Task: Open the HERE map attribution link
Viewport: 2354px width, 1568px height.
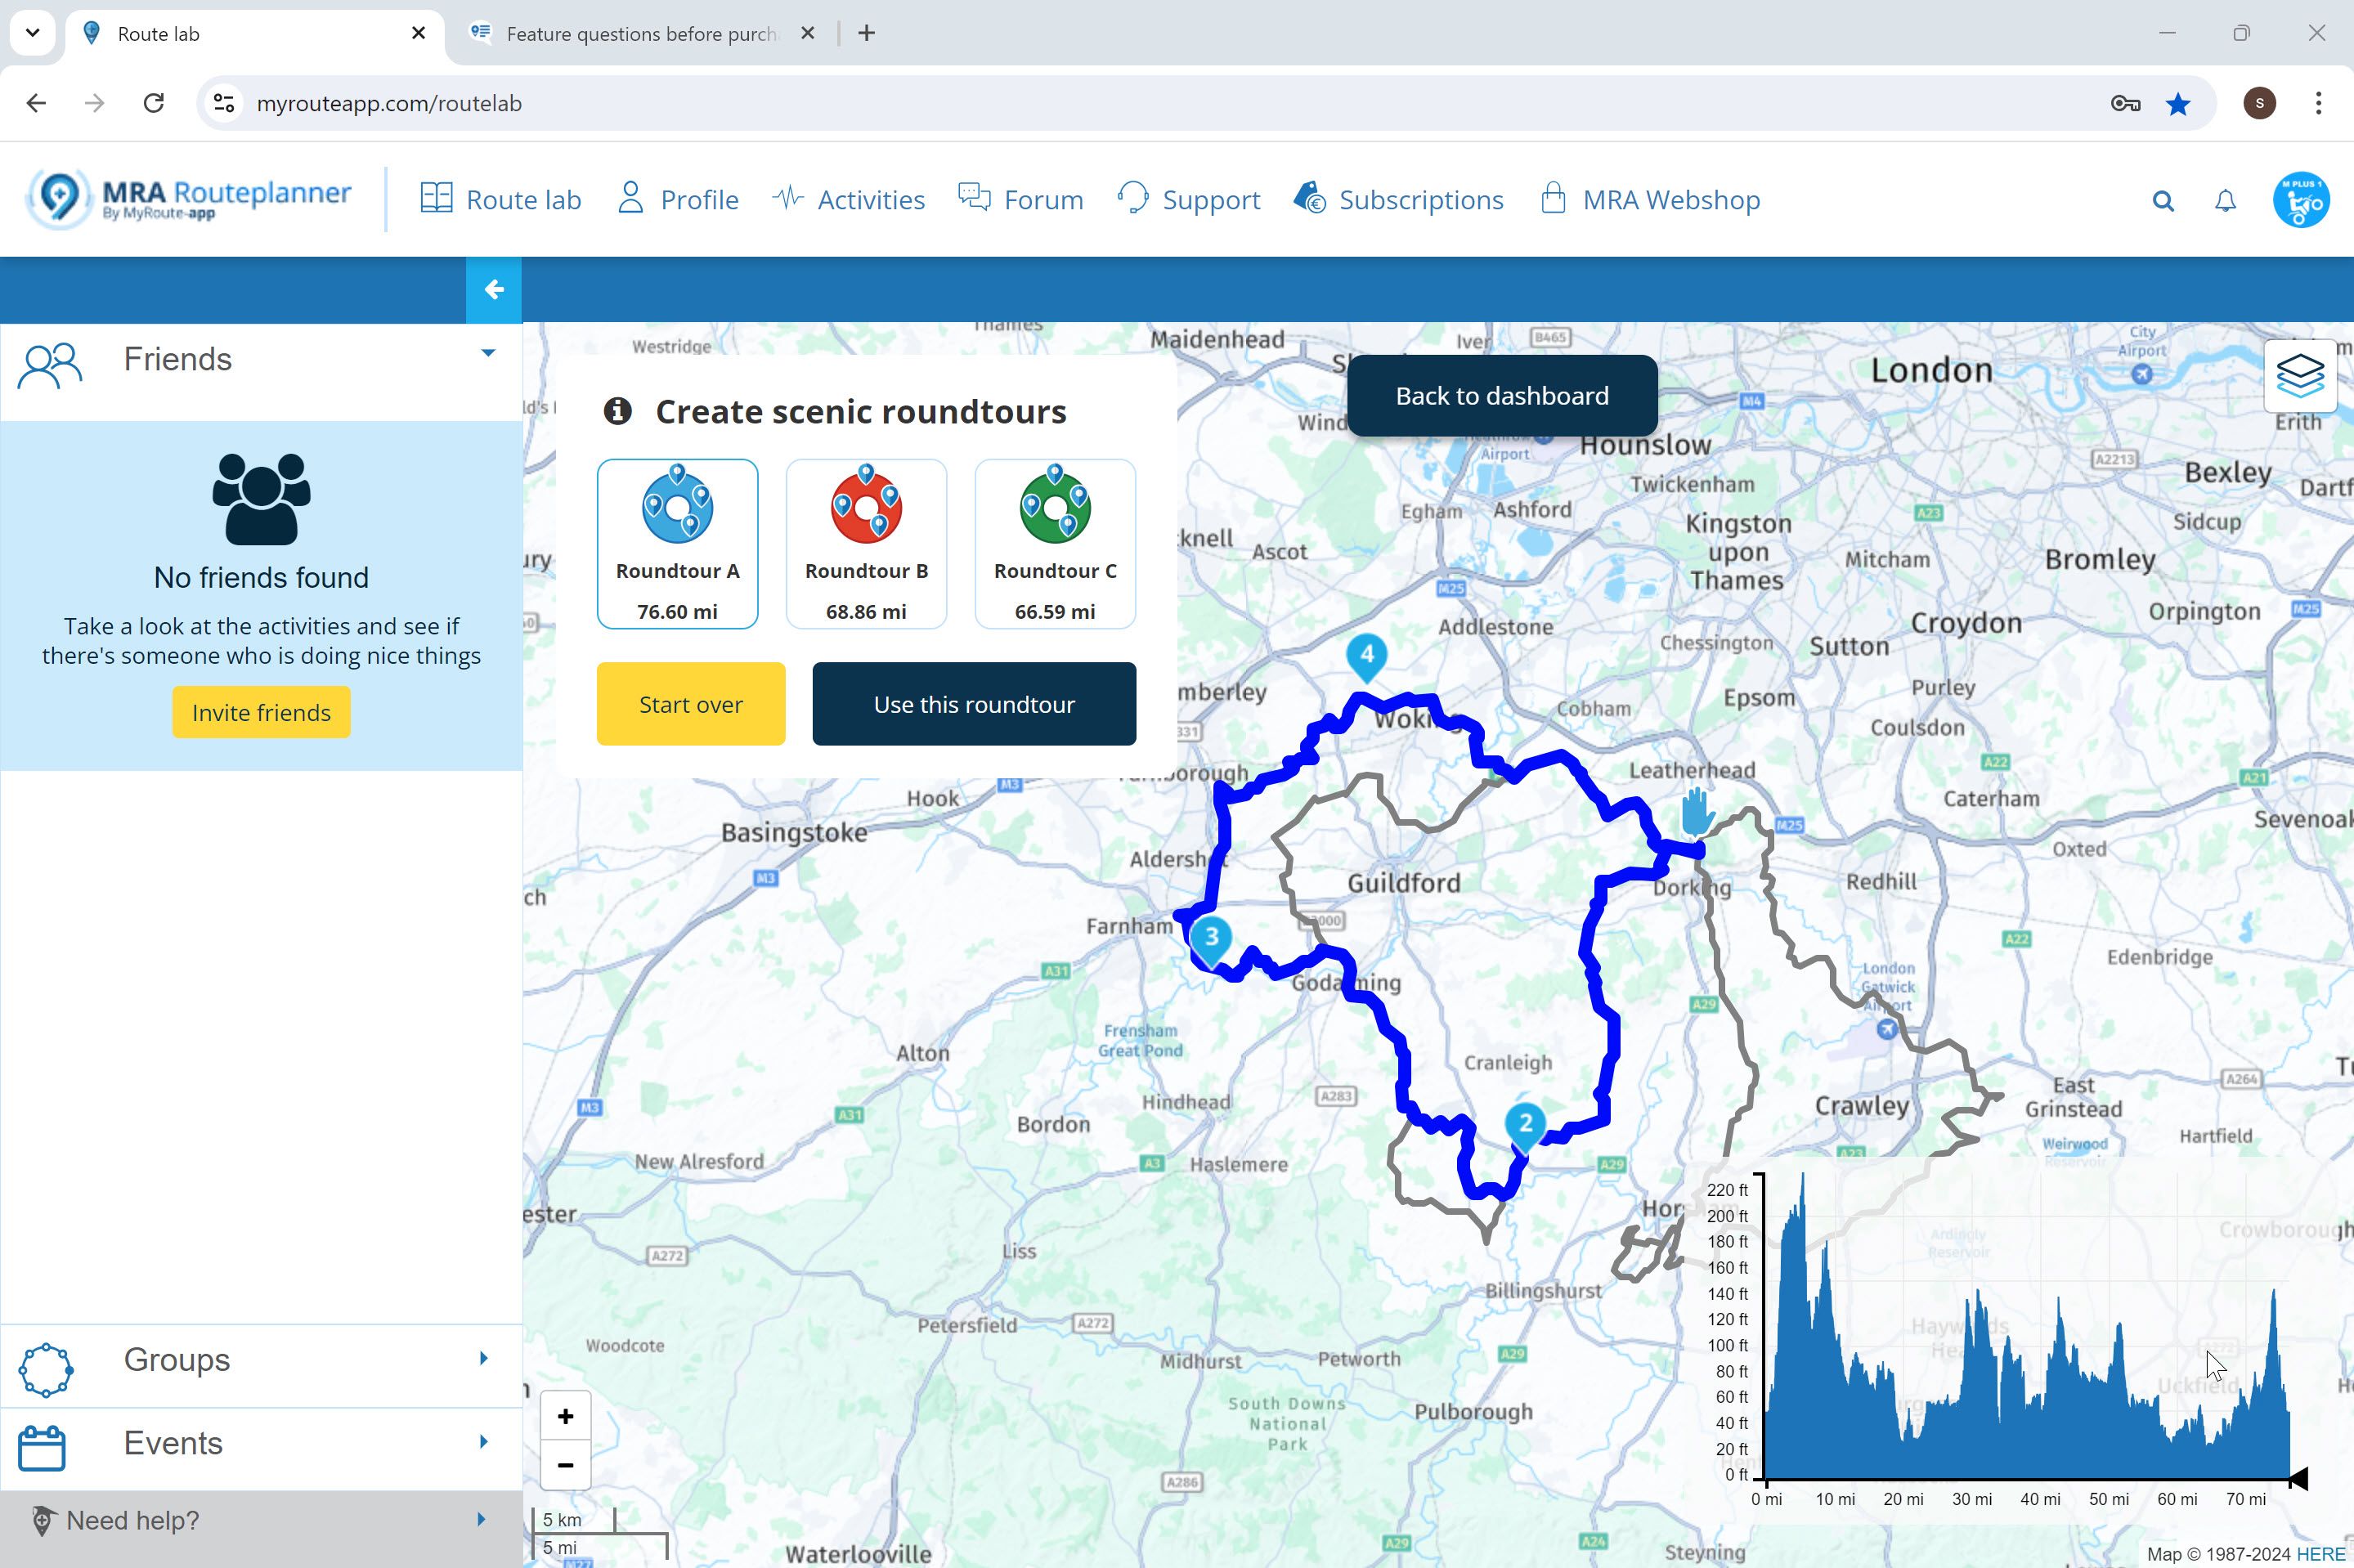Action: click(x=2320, y=1554)
